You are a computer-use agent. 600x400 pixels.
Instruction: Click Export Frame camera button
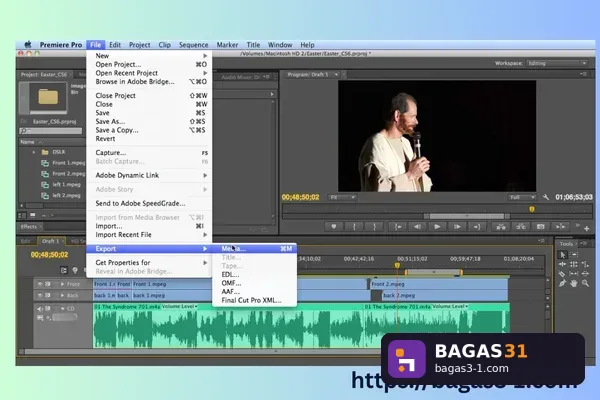[541, 227]
